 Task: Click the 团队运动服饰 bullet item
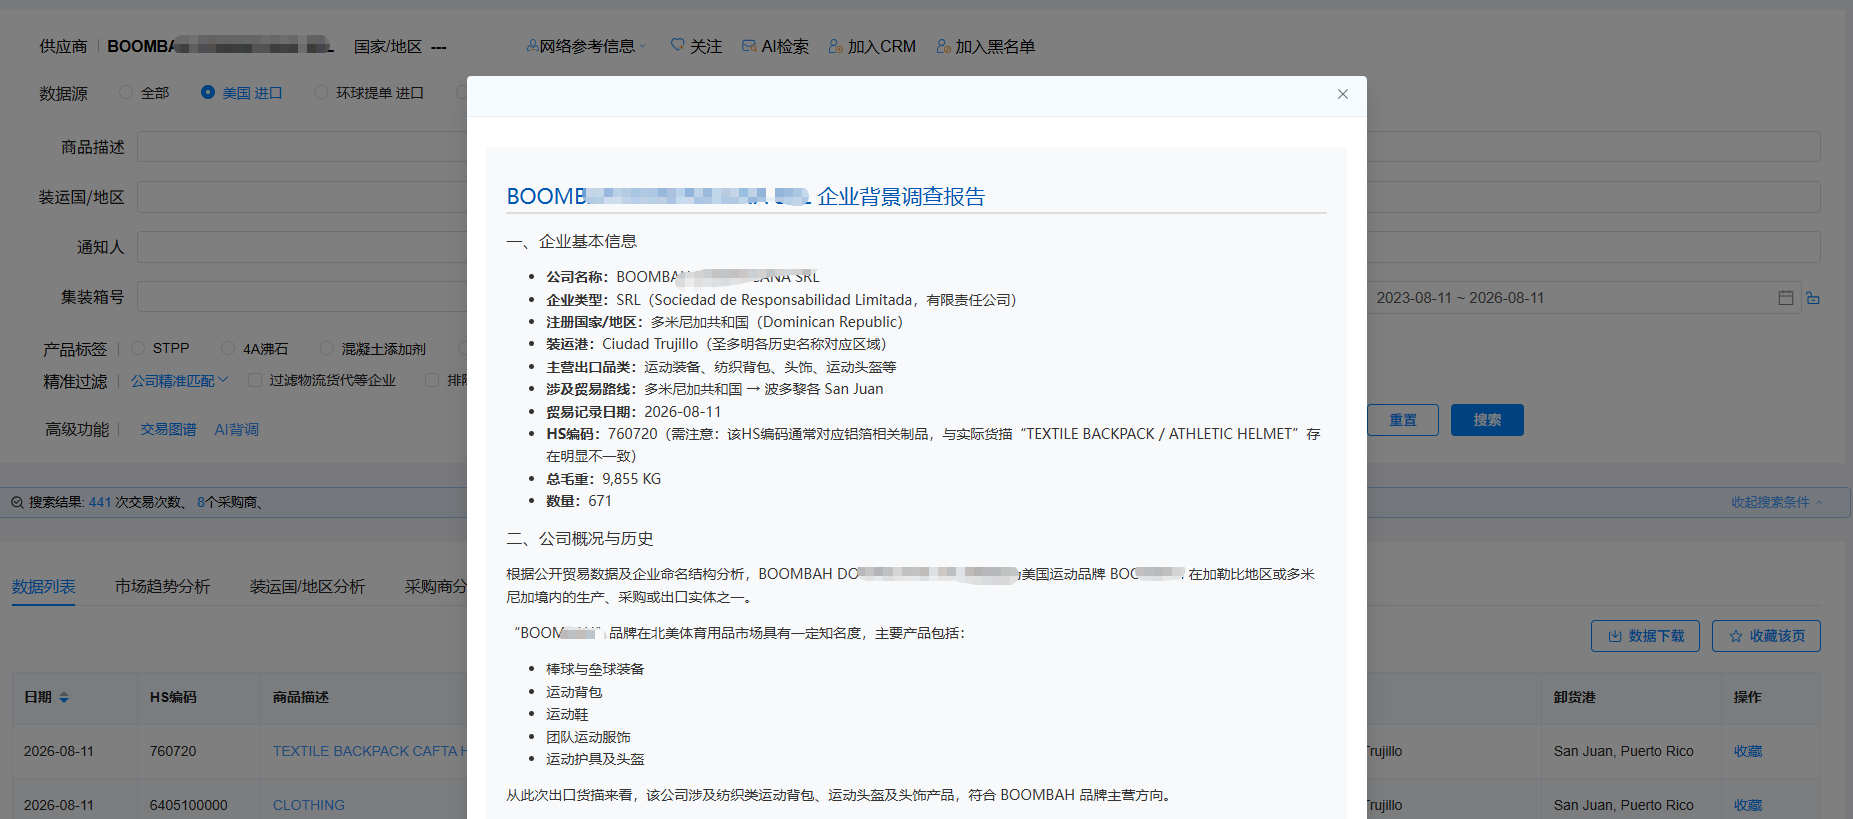(588, 737)
